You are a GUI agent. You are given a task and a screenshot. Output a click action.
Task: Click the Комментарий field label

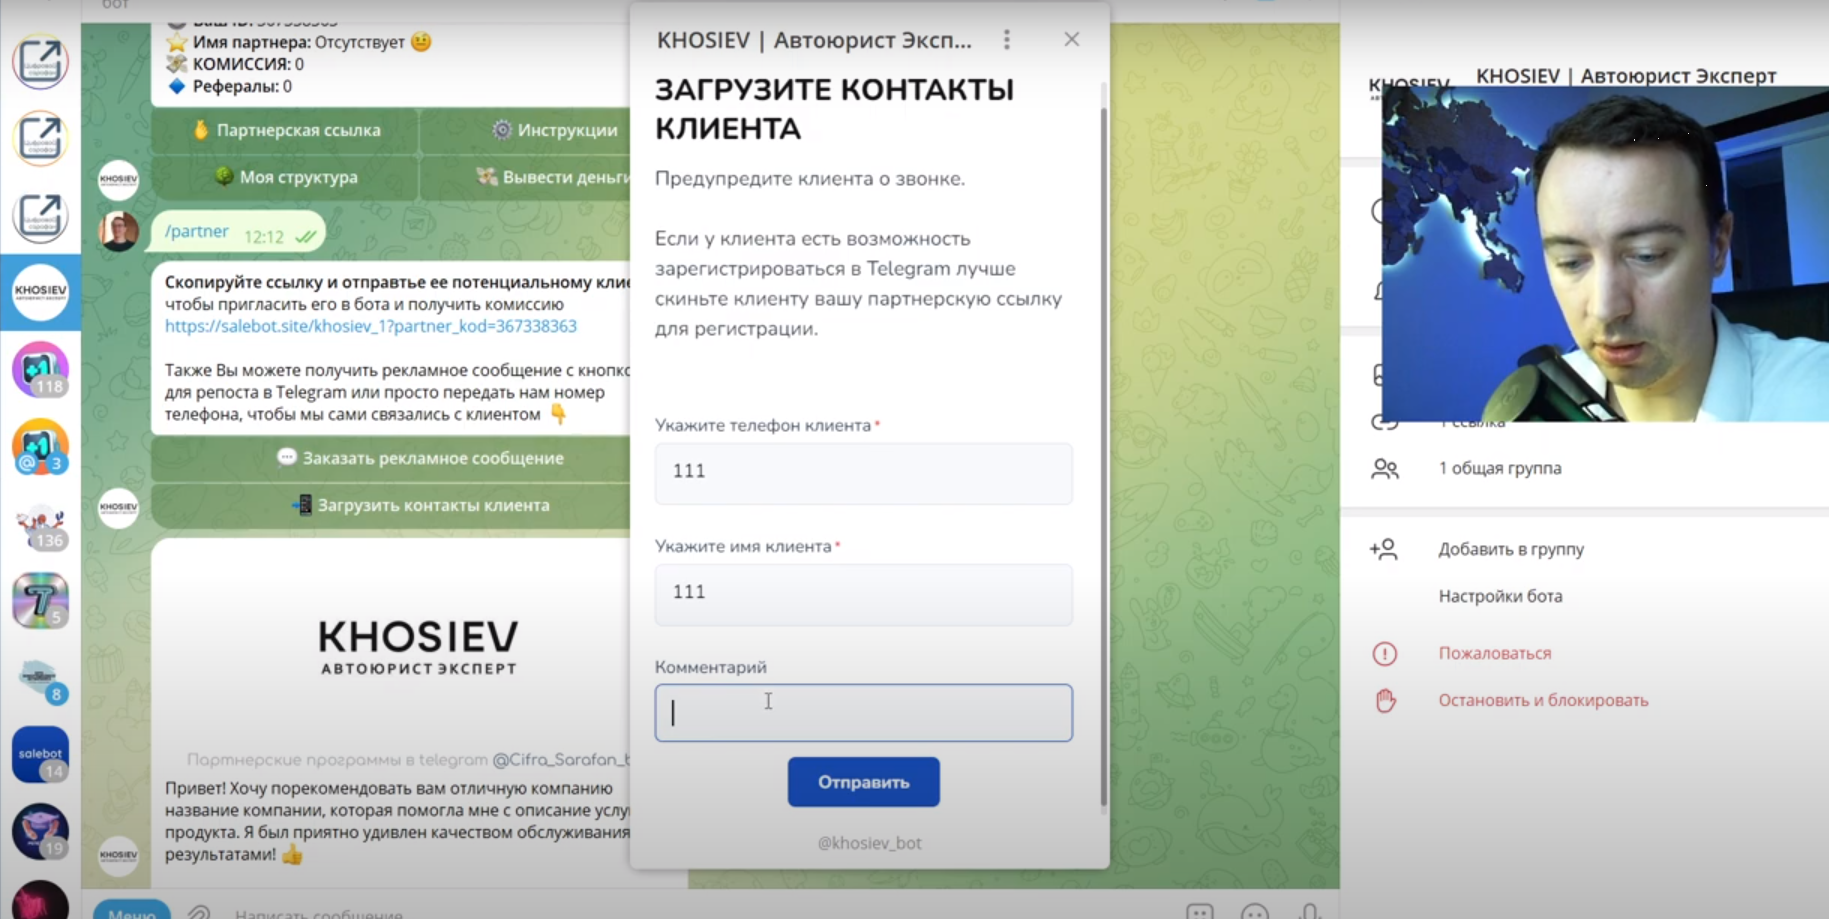pyautogui.click(x=711, y=667)
